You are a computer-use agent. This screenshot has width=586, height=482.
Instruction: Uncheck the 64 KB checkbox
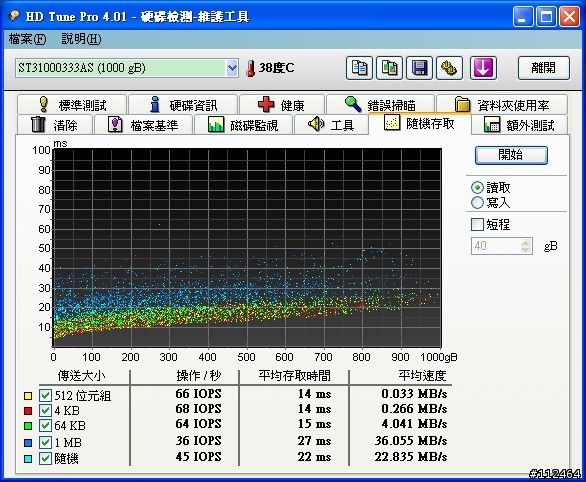45,425
